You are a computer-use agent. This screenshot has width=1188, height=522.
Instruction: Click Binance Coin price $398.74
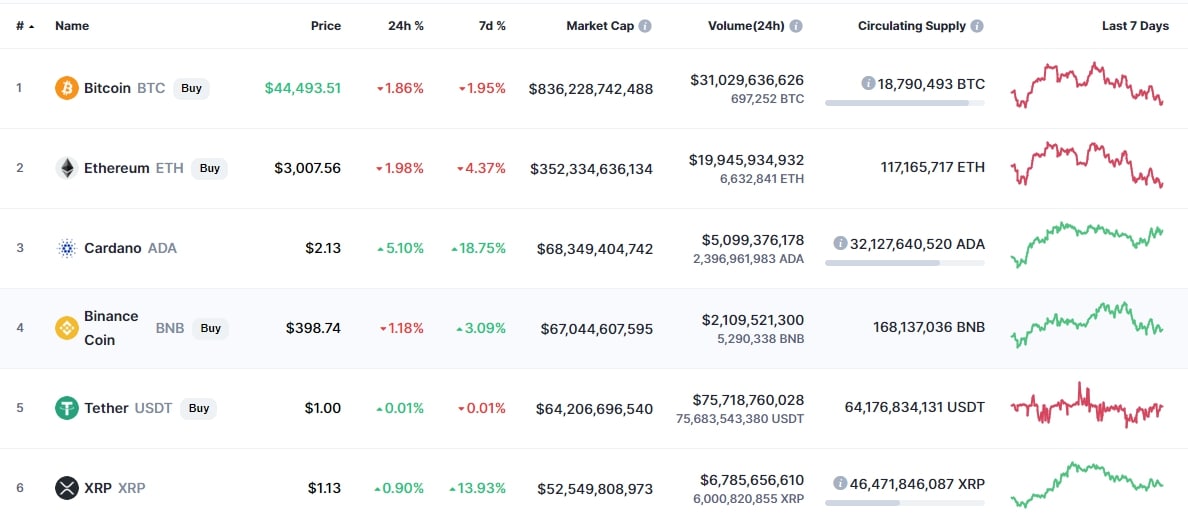click(314, 328)
